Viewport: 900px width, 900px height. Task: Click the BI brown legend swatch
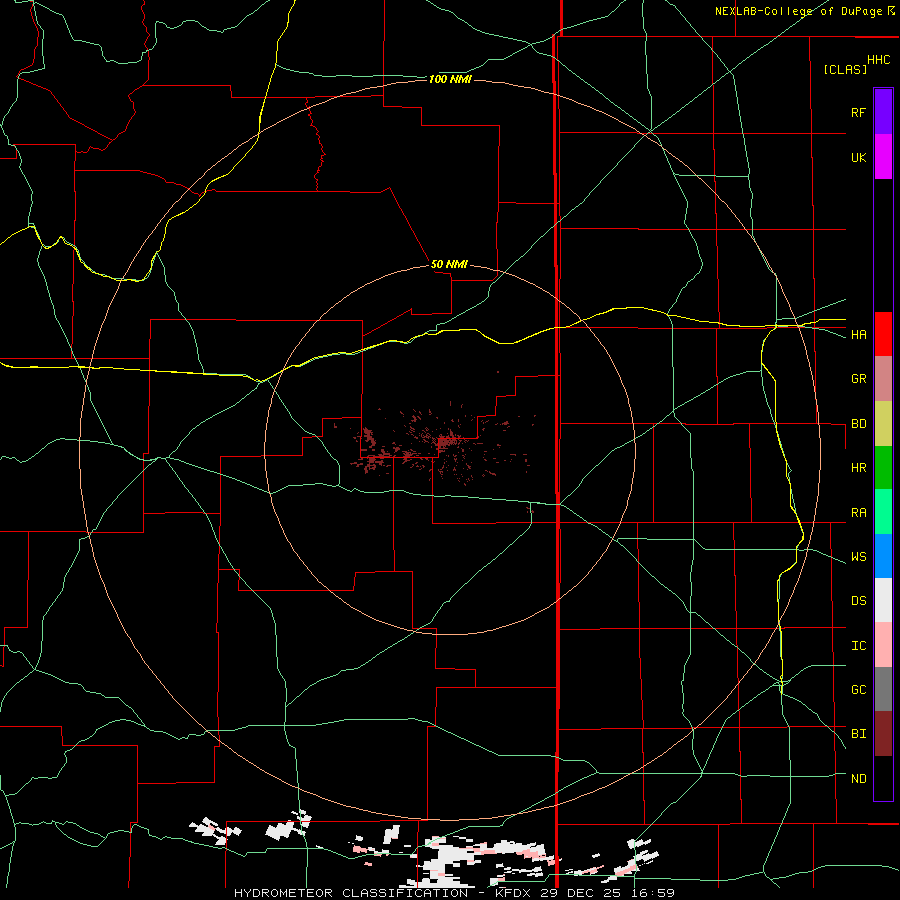click(883, 734)
